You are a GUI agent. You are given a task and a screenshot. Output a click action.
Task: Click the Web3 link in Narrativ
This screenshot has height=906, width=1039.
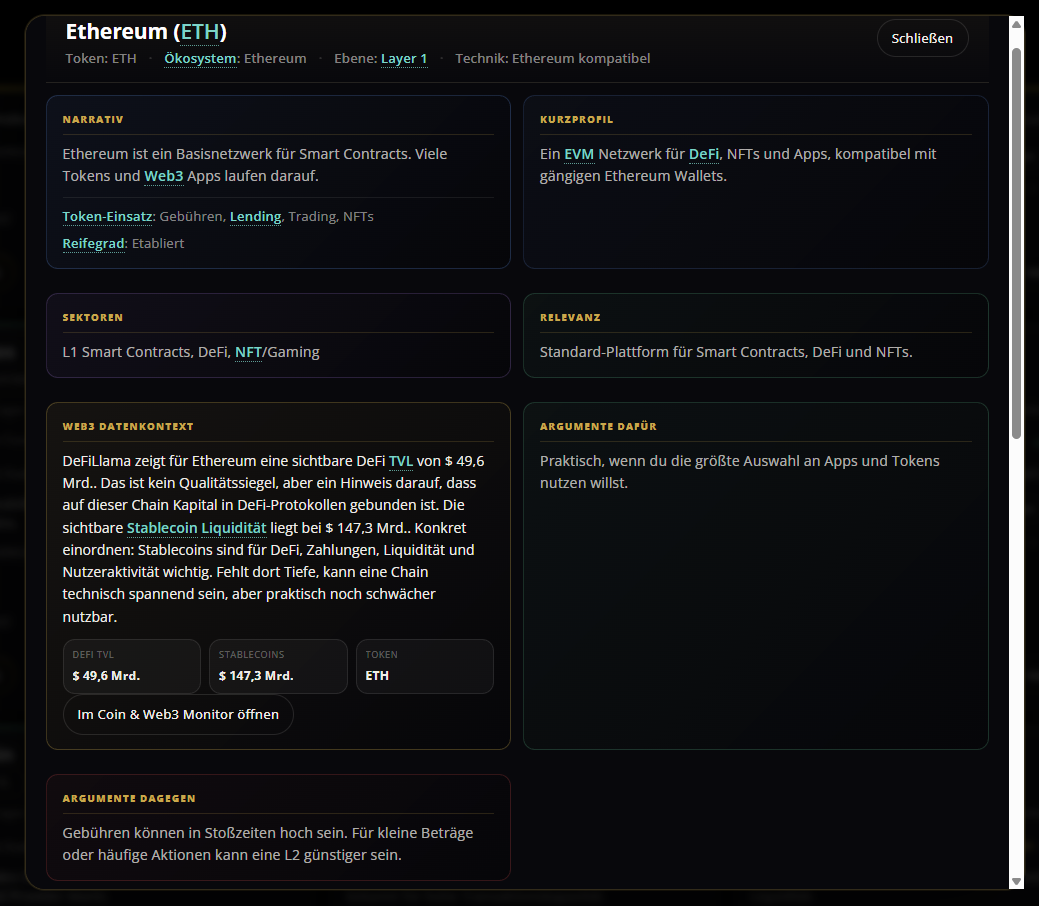click(x=164, y=176)
